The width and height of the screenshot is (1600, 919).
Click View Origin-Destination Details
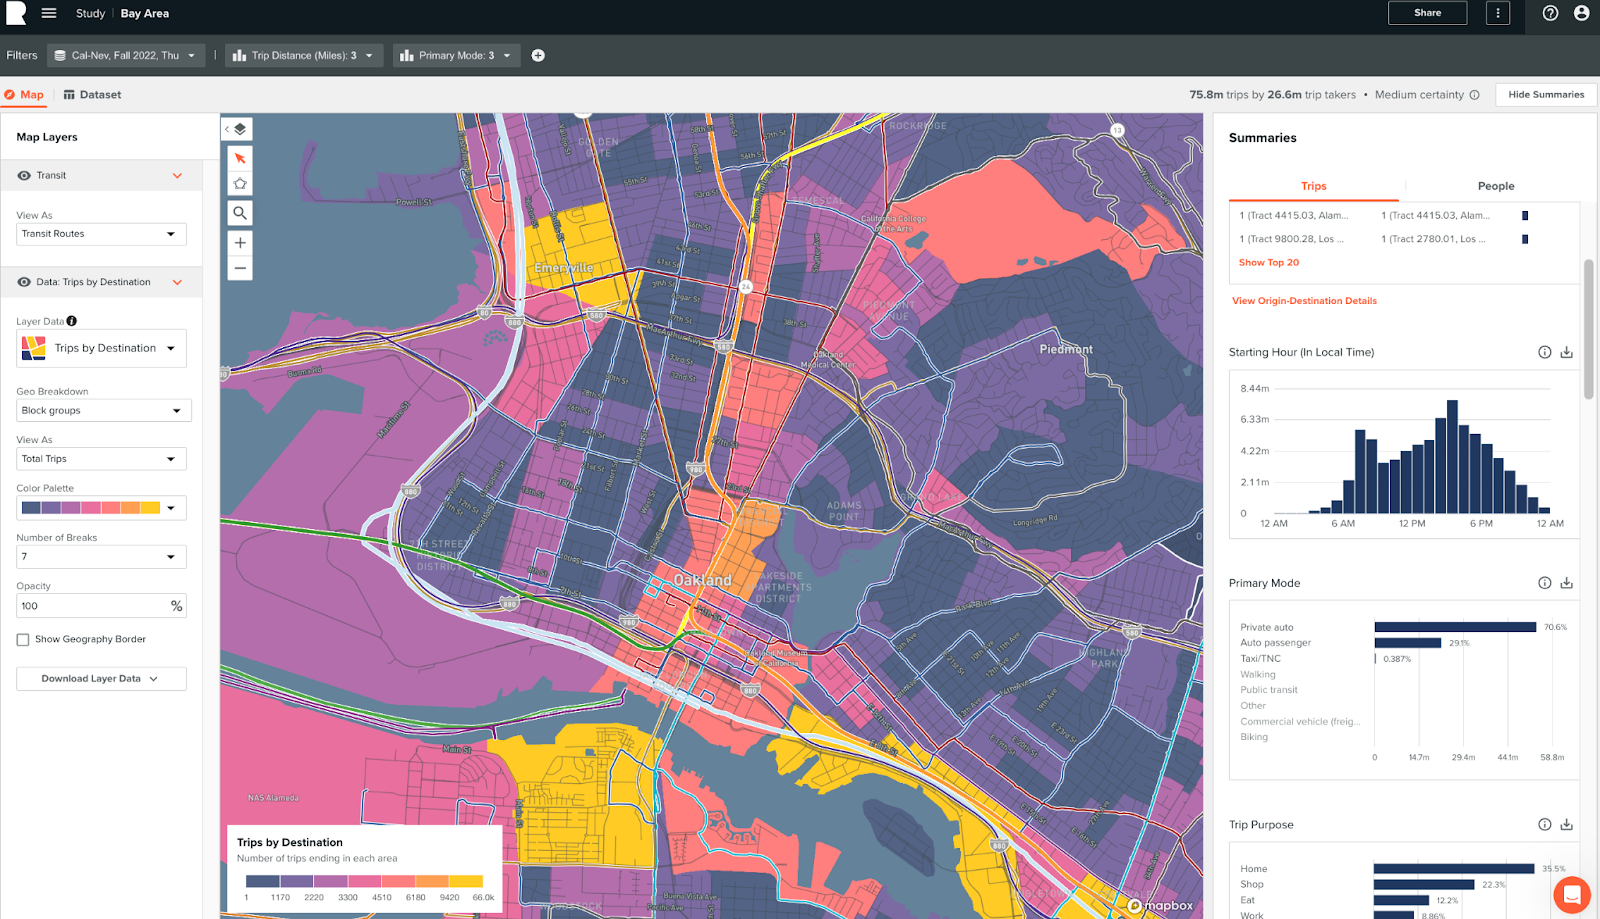1304,300
